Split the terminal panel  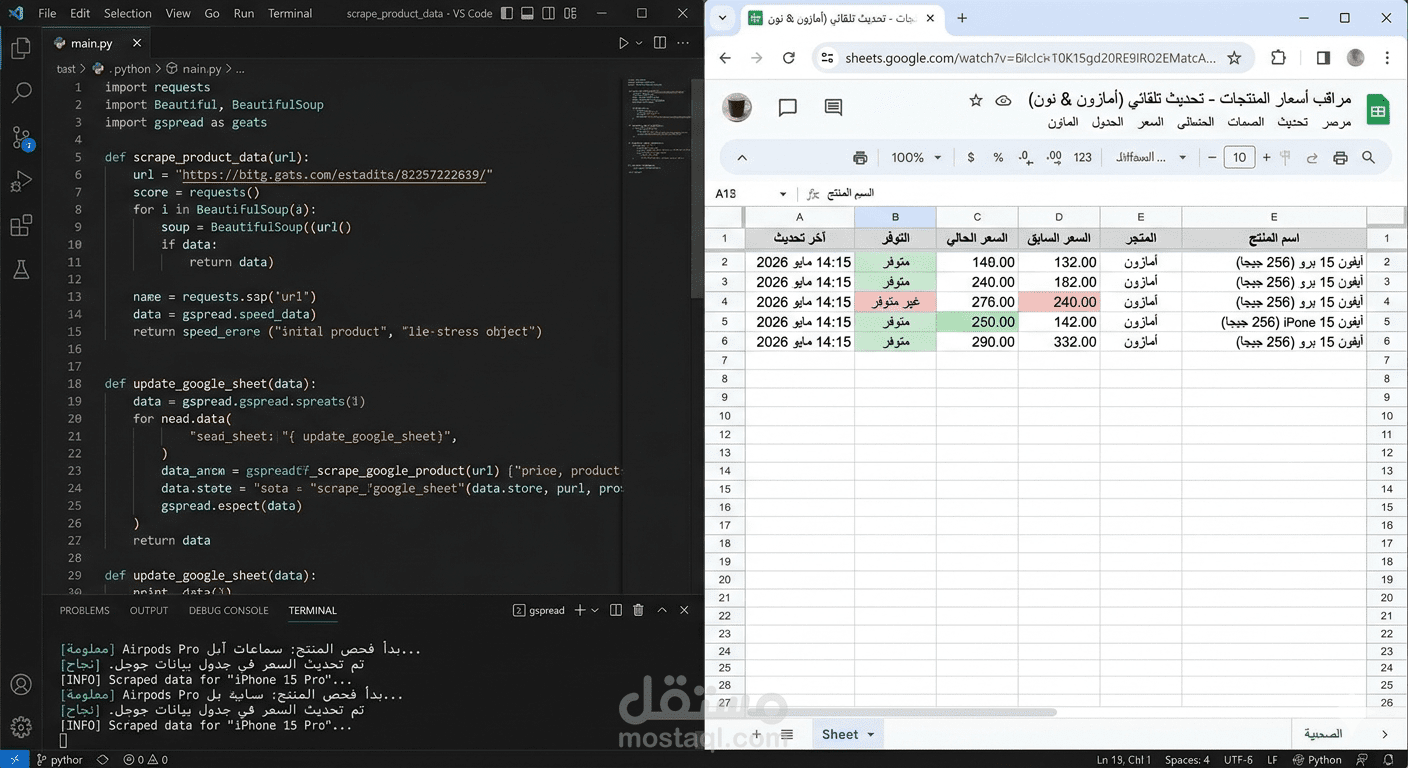(616, 610)
